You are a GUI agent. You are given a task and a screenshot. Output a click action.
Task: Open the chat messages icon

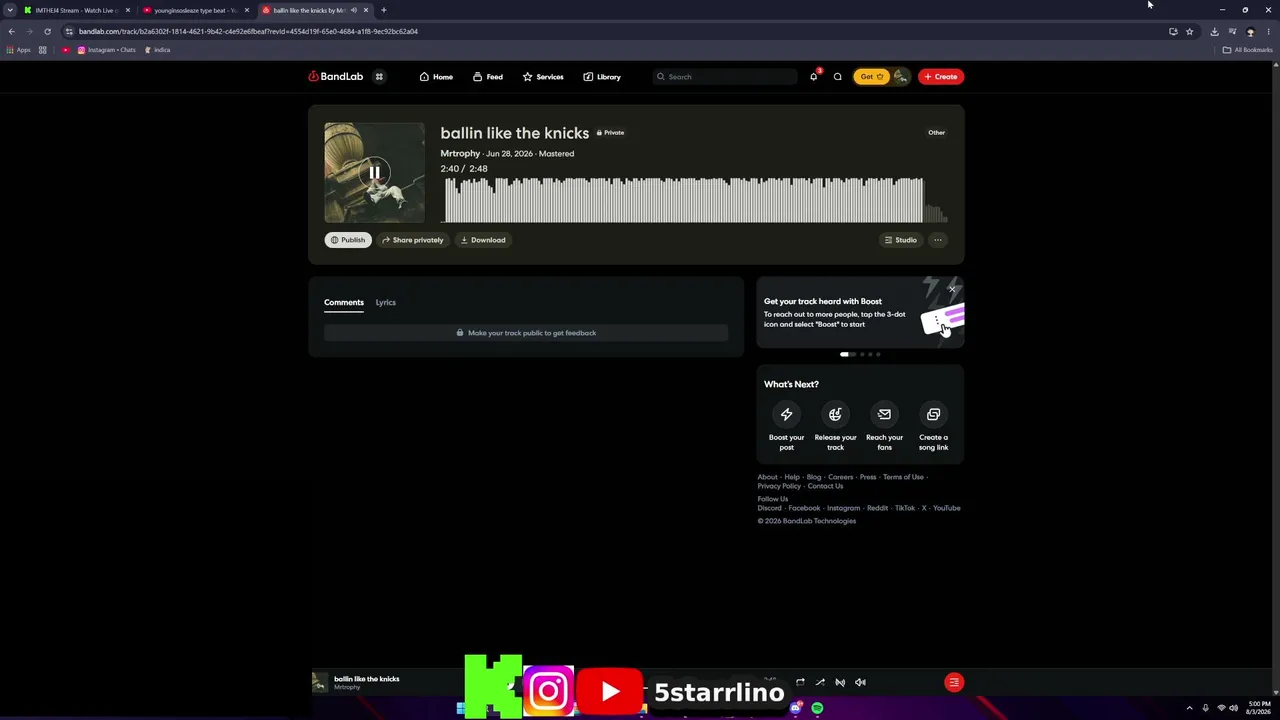pyautogui.click(x=838, y=77)
